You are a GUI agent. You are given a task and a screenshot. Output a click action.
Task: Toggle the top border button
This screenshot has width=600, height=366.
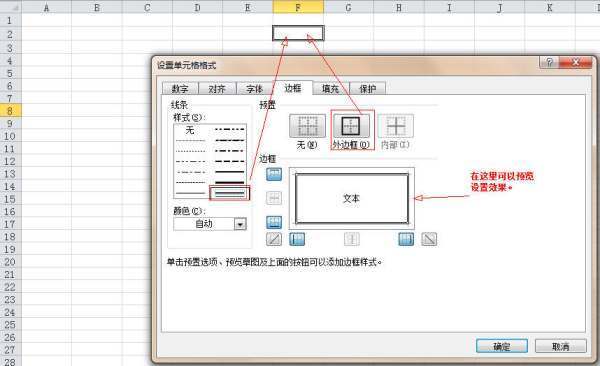tap(274, 174)
